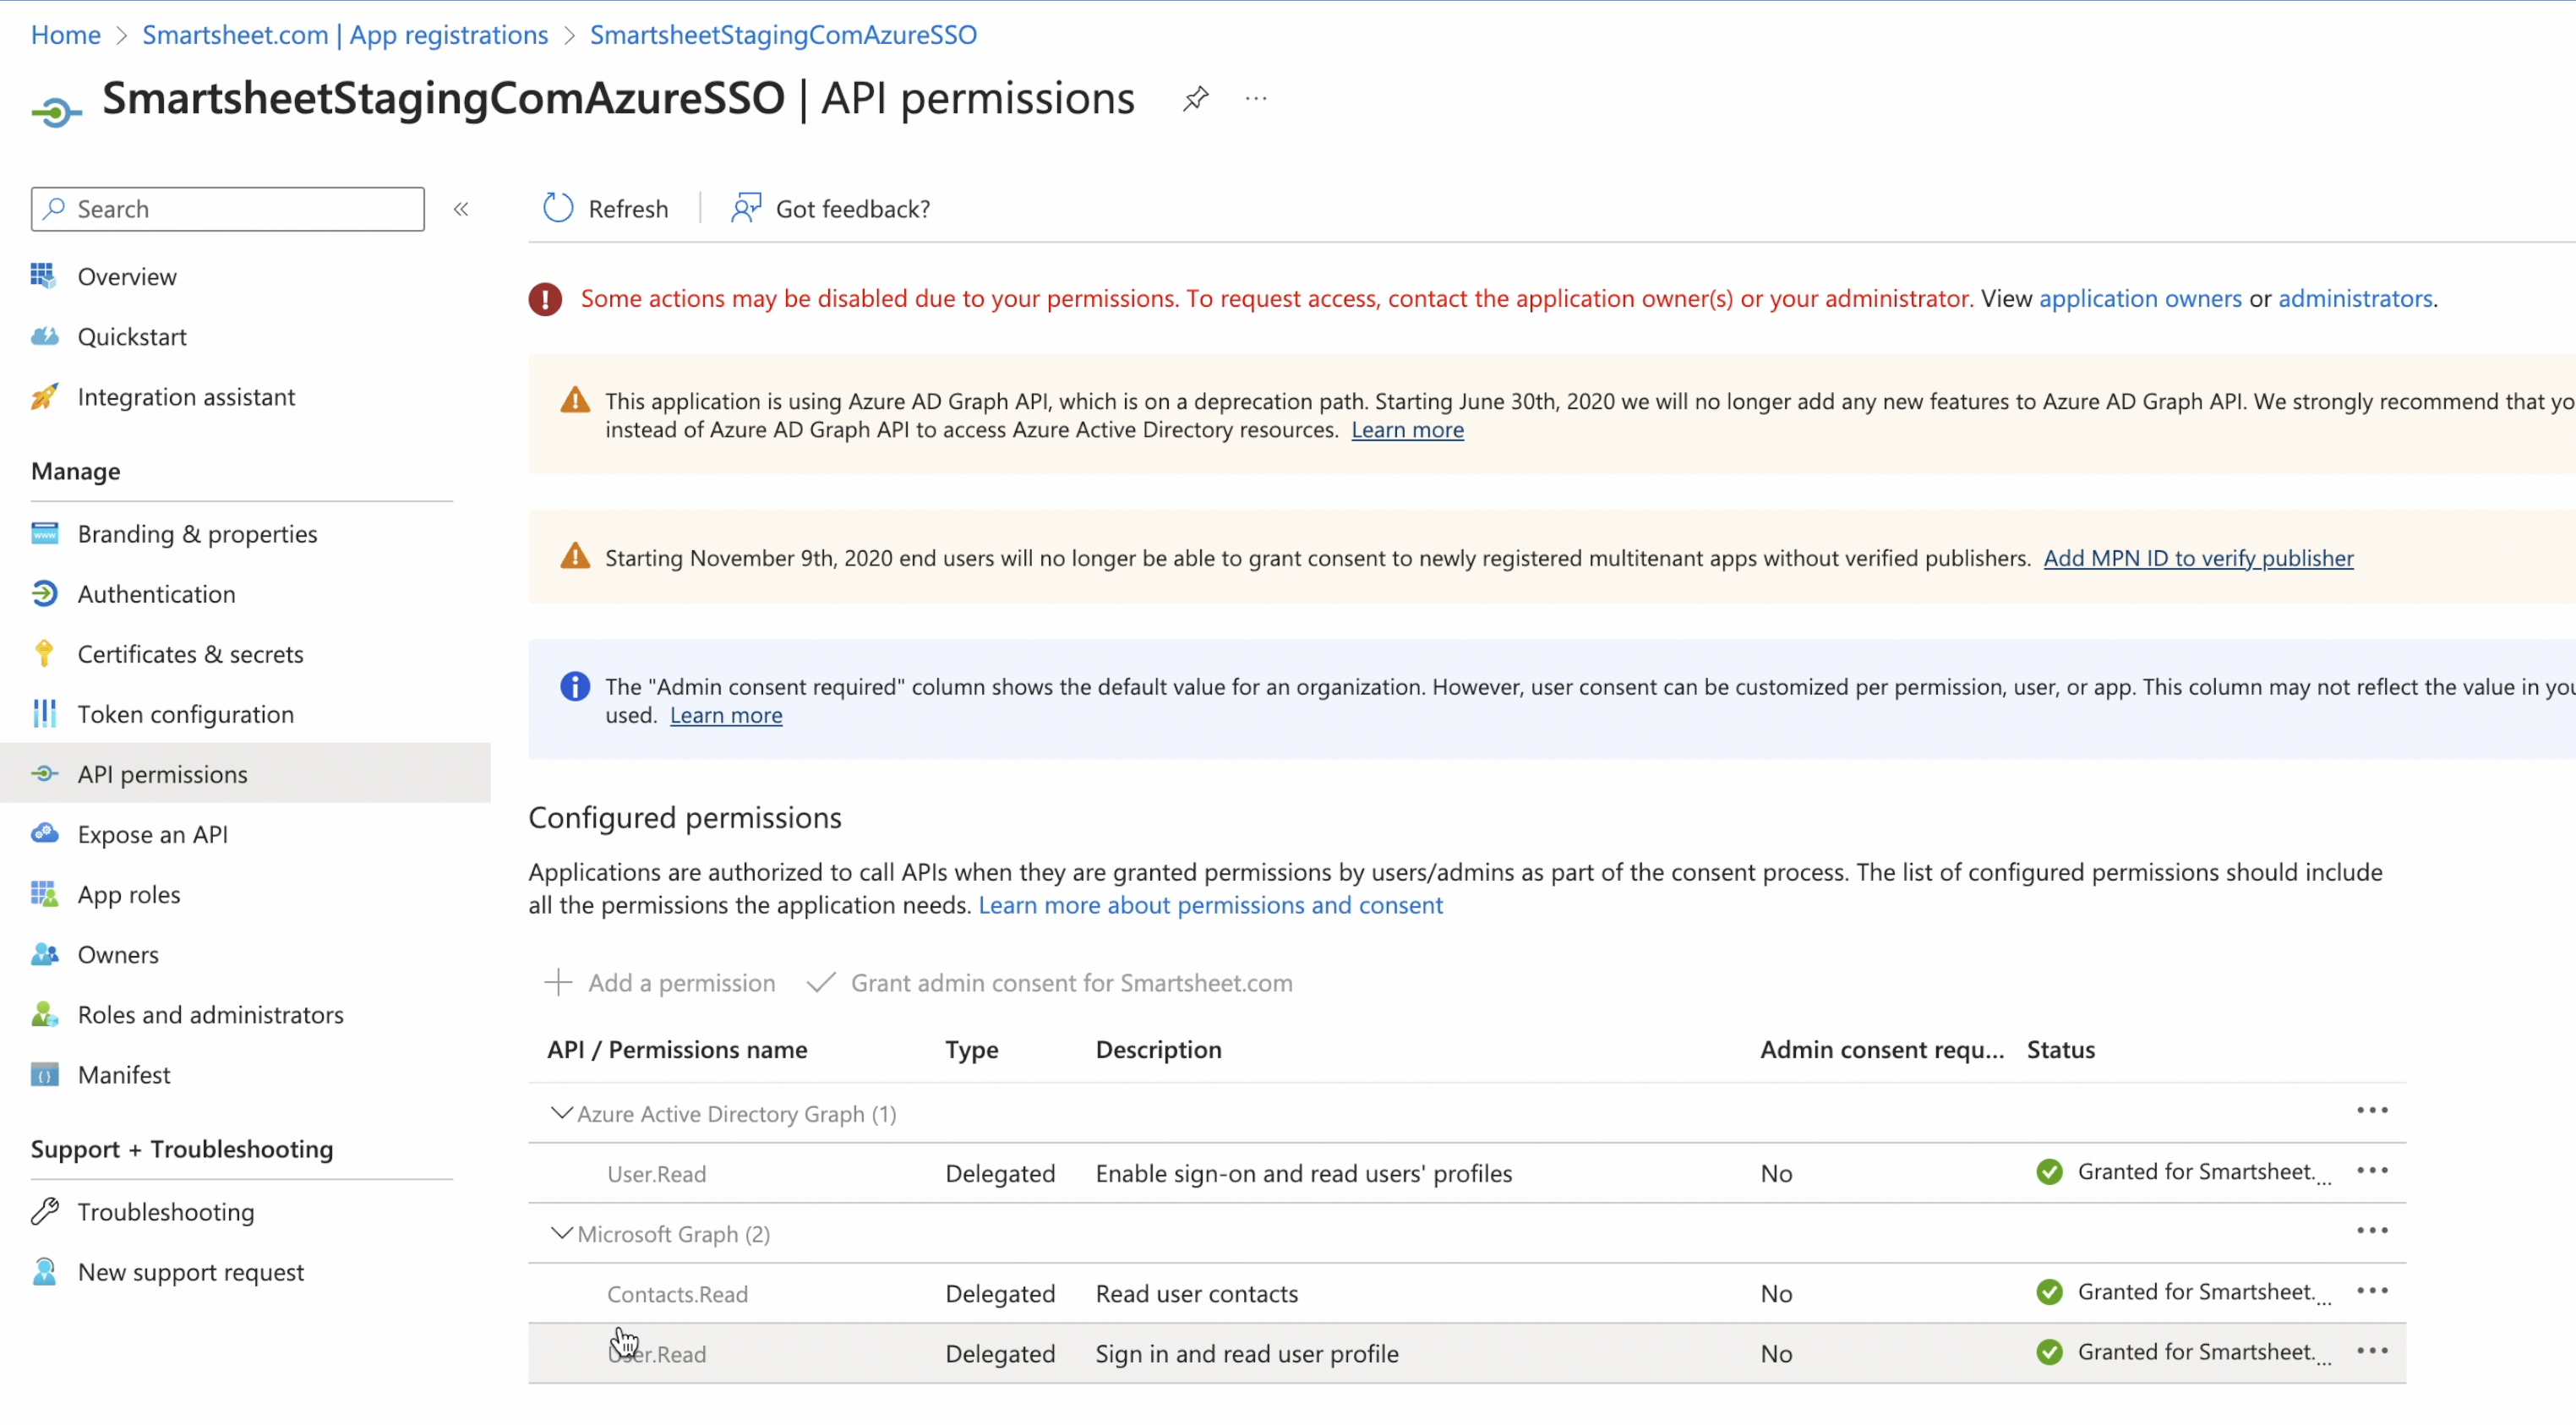Click the Roles and administrators icon
The image size is (2576, 1425).
44,1013
